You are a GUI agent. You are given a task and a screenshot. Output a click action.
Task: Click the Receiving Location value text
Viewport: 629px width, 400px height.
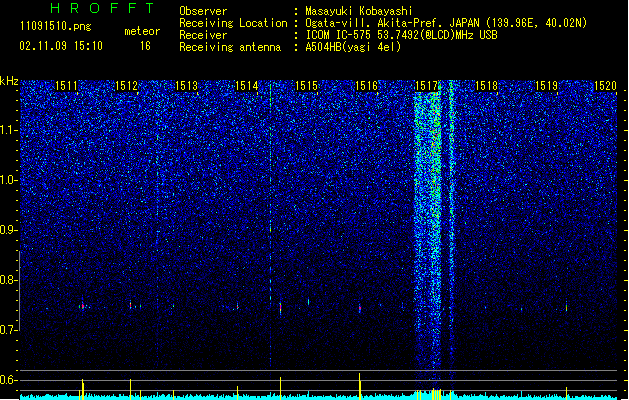coord(446,23)
